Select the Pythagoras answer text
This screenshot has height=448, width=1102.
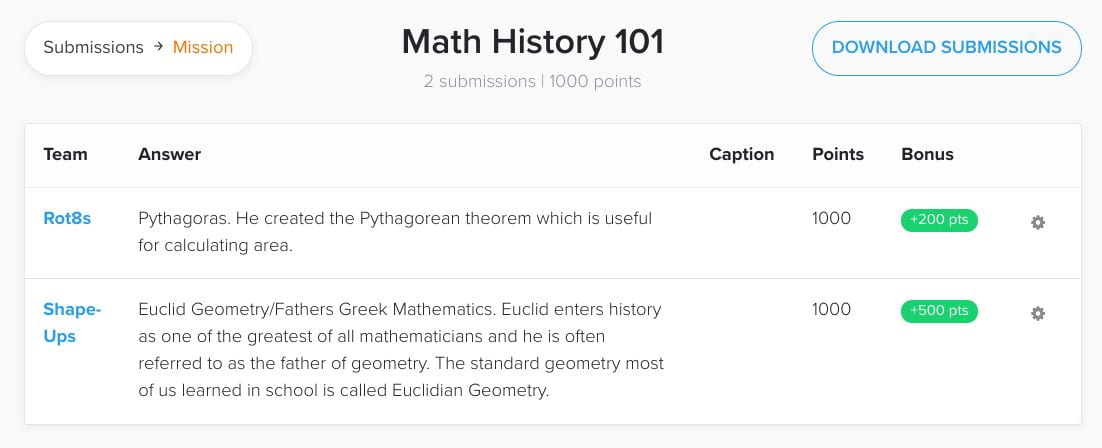[395, 232]
